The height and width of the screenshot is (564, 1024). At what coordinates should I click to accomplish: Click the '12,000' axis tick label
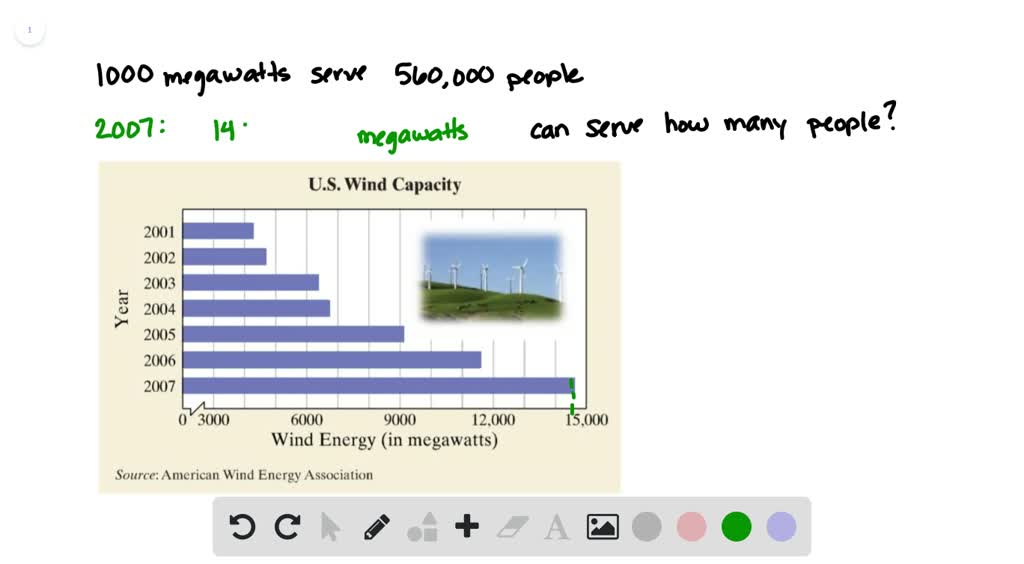click(x=493, y=420)
